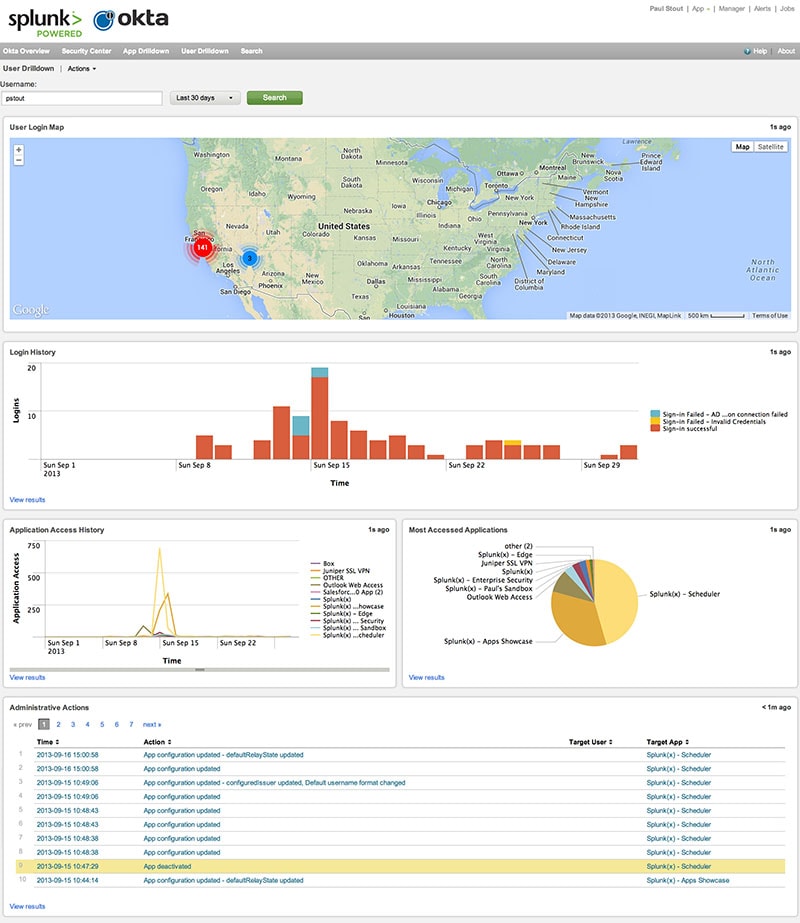Sort table by Target App column
The height and width of the screenshot is (923, 800).
point(668,742)
